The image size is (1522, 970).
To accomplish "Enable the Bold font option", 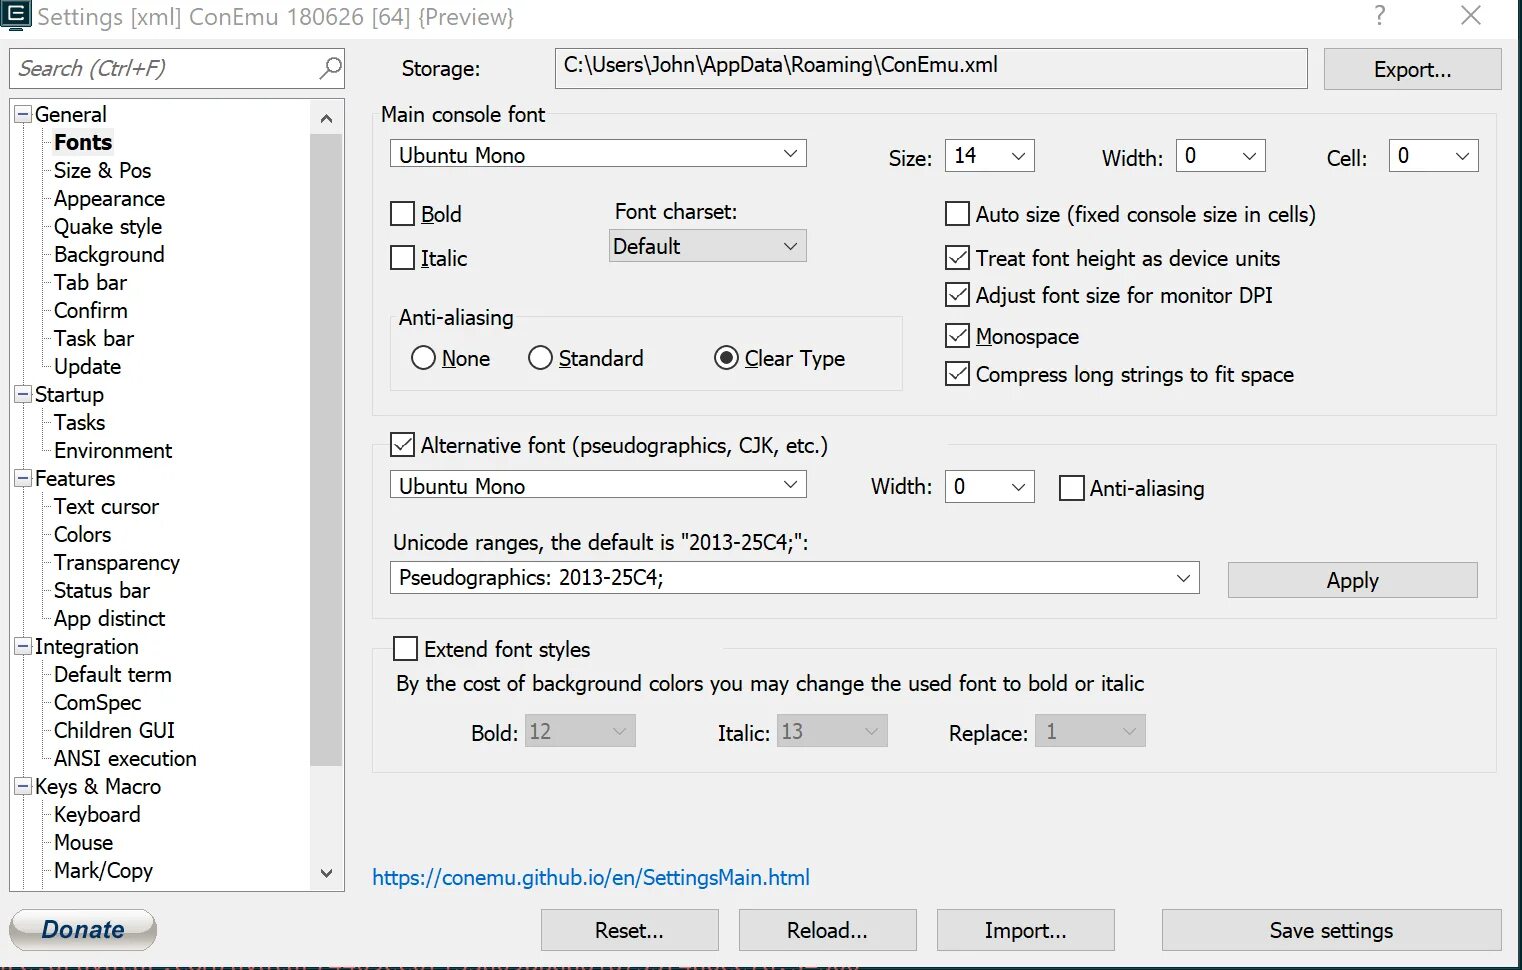I will pyautogui.click(x=403, y=213).
